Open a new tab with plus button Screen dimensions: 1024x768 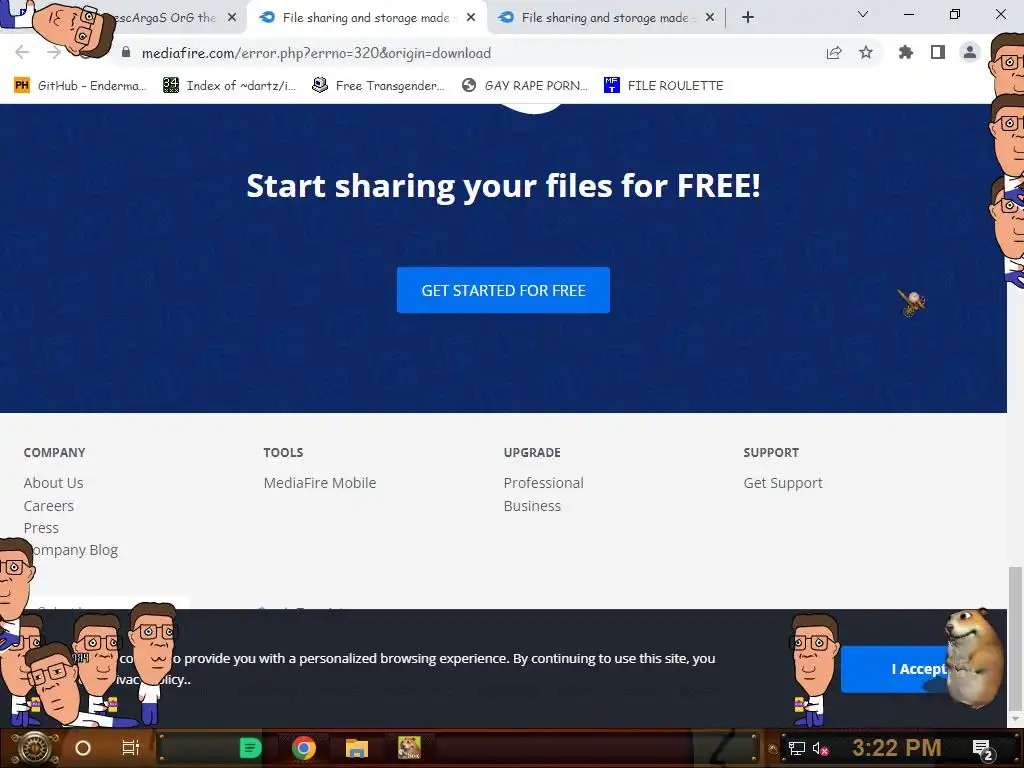coord(748,18)
